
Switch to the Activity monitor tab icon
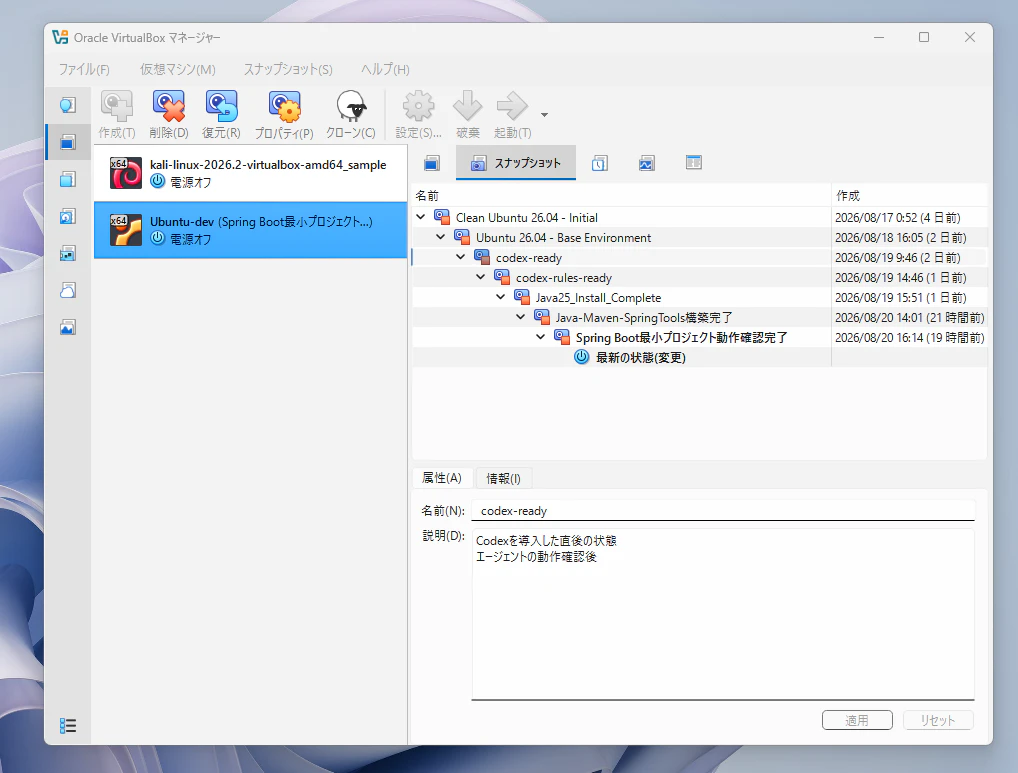647,163
